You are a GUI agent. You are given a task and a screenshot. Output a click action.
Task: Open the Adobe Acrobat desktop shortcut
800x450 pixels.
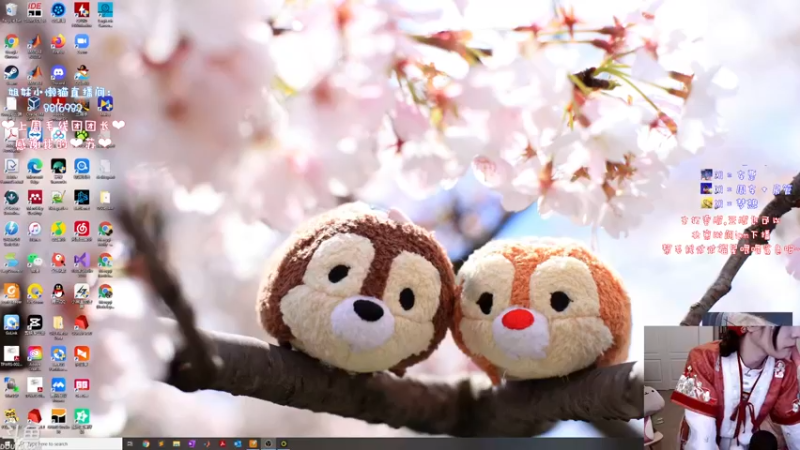click(x=11, y=135)
